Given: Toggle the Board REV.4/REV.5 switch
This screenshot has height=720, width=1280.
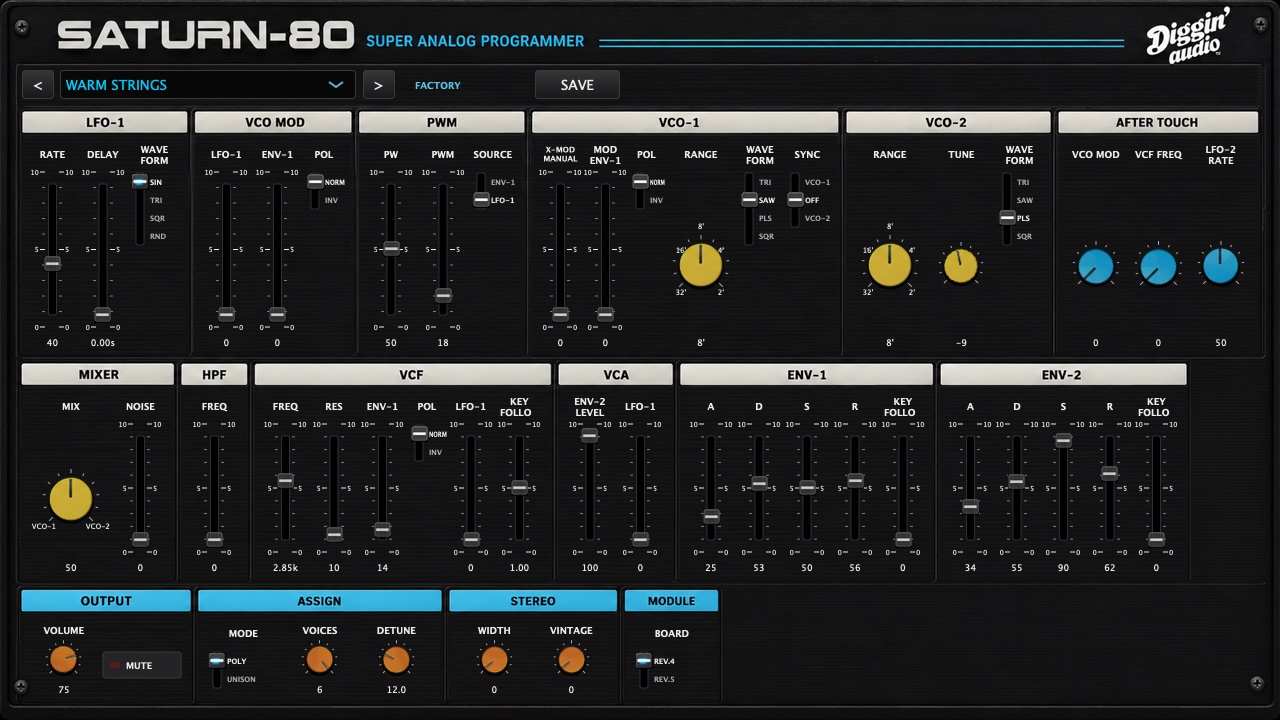Looking at the screenshot, I should 643,670.
